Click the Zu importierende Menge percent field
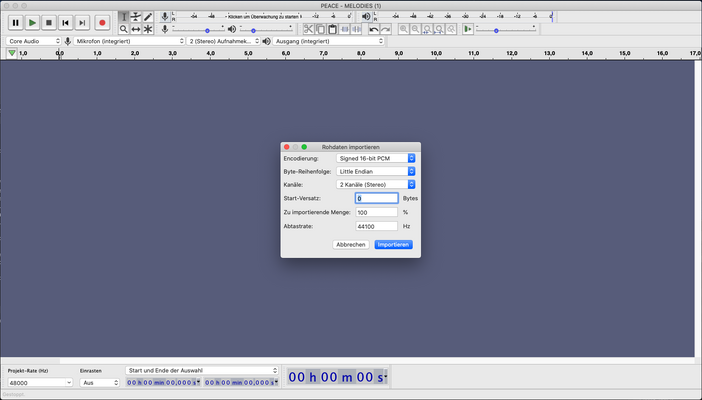 pos(377,212)
